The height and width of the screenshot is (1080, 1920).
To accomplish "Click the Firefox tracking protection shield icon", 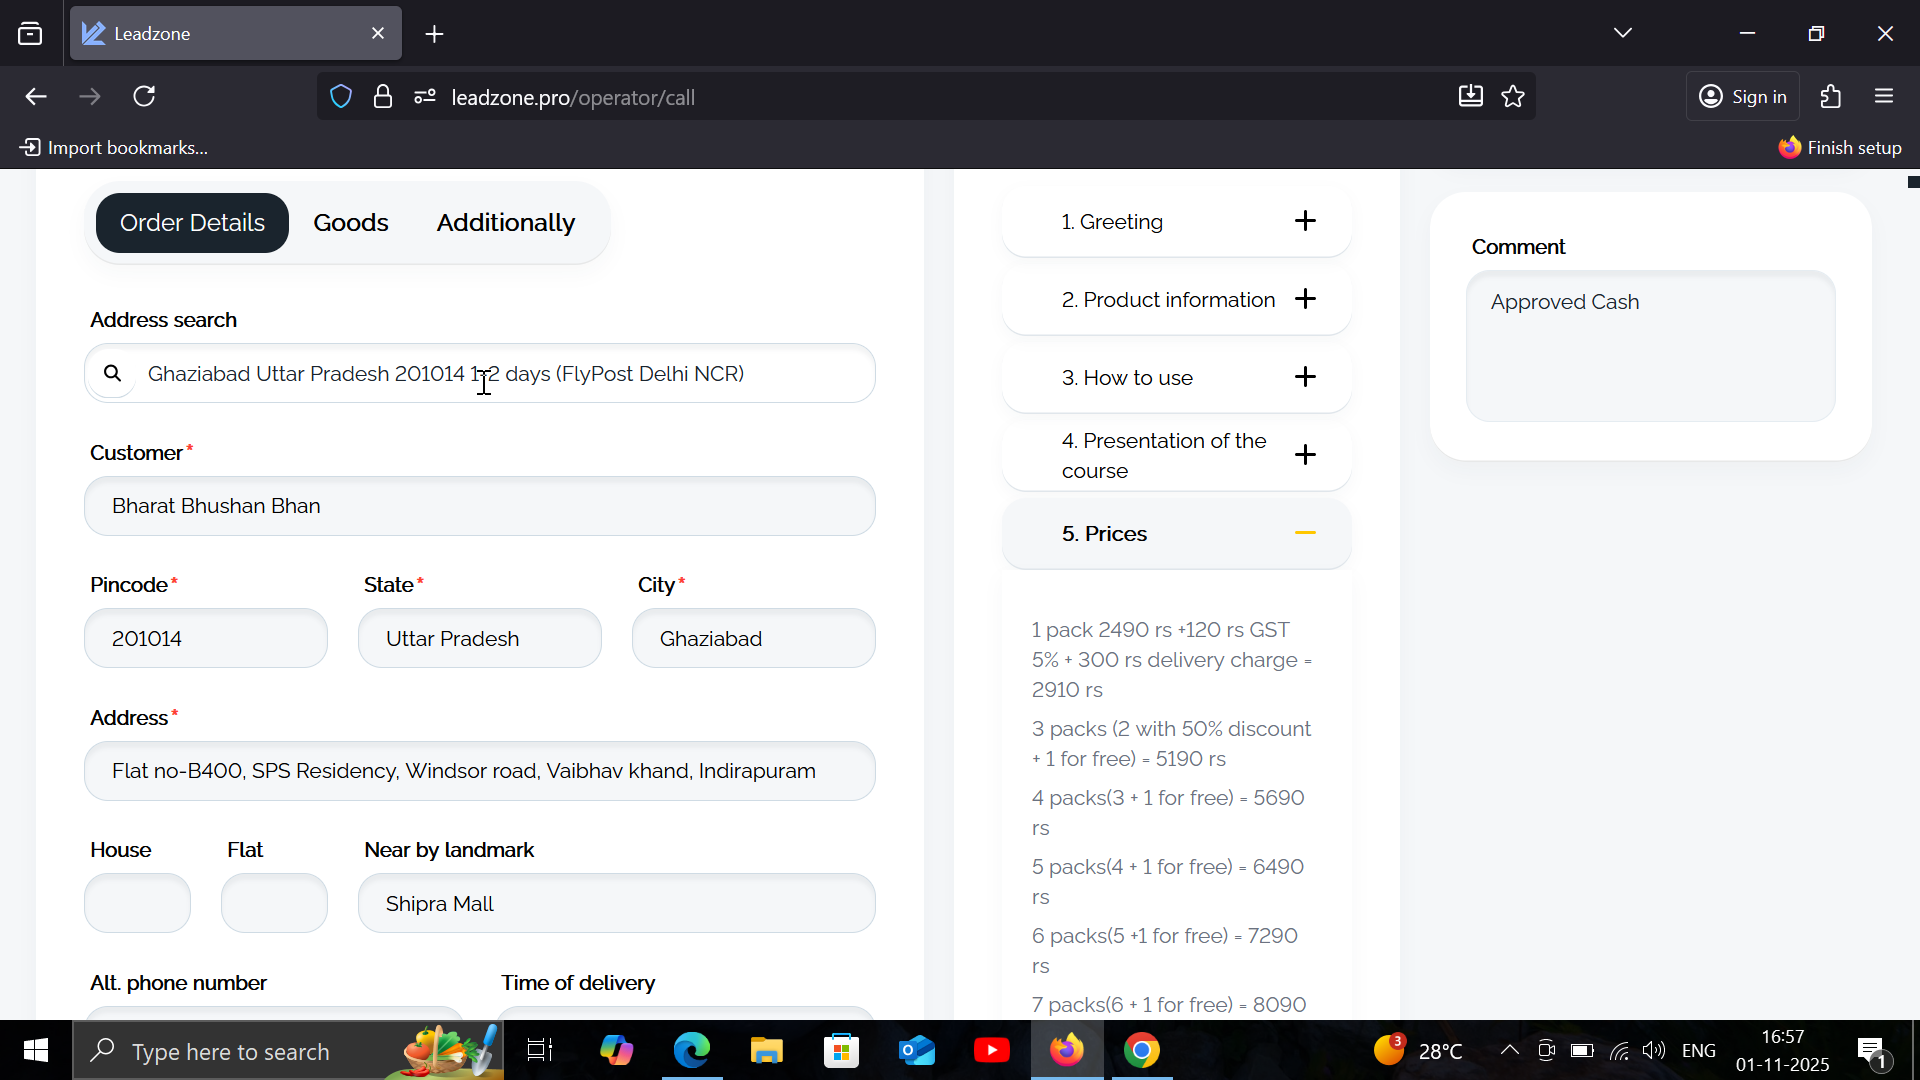I will (x=341, y=97).
